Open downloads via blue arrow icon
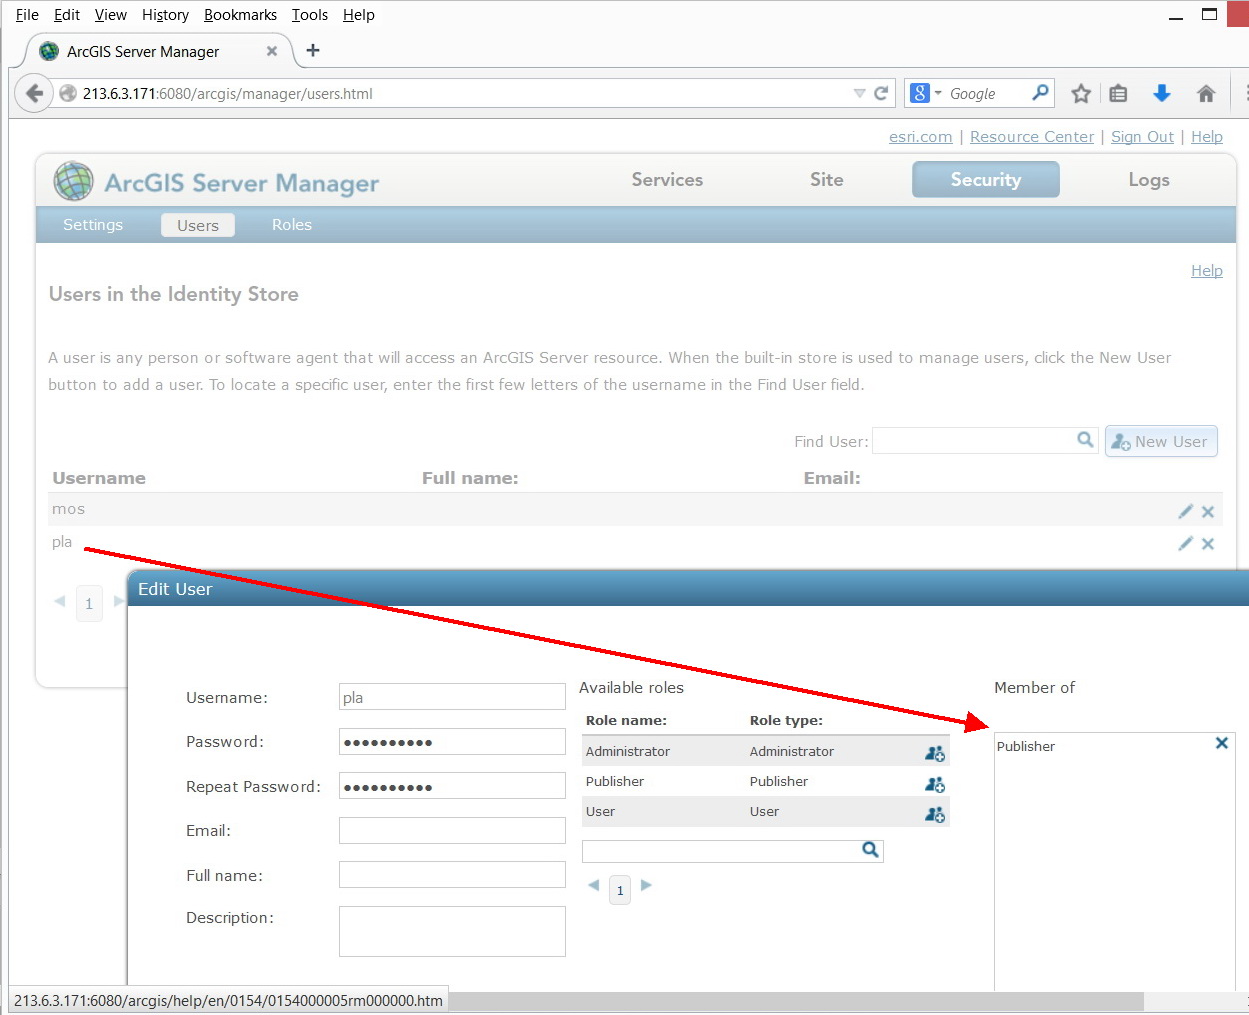 coord(1161,93)
